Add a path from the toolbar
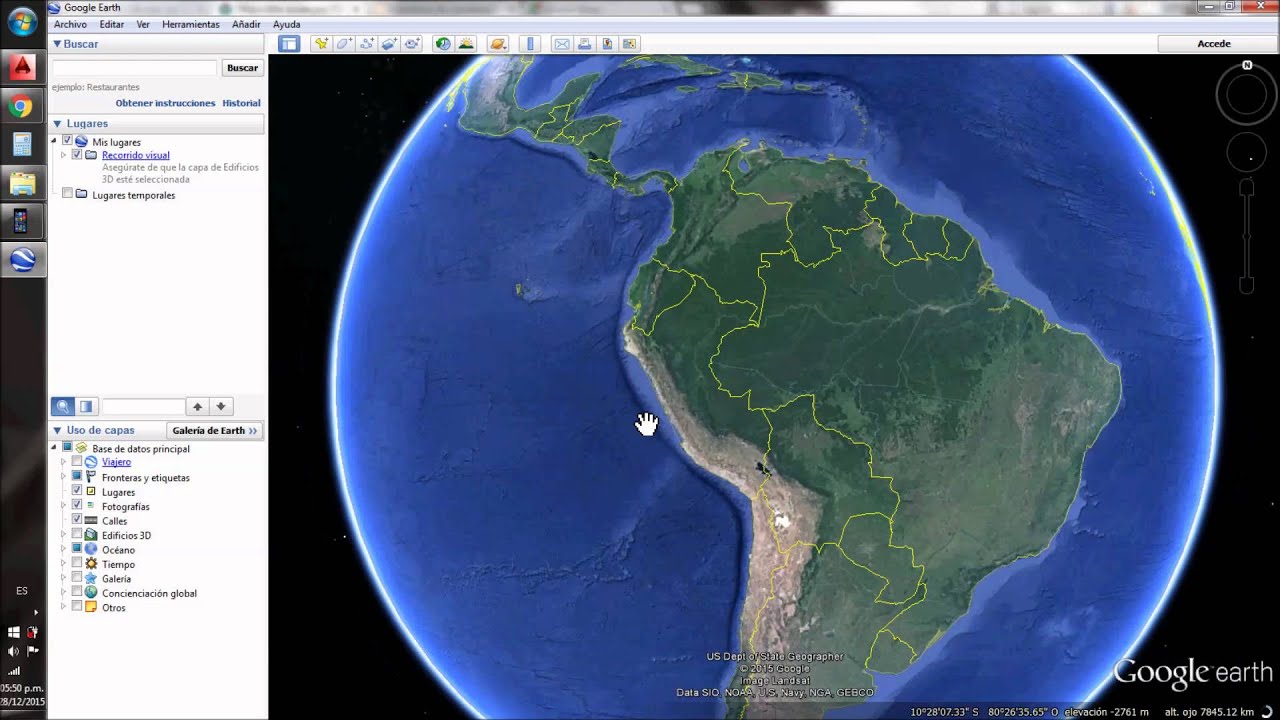The width and height of the screenshot is (1280, 720). [x=367, y=44]
